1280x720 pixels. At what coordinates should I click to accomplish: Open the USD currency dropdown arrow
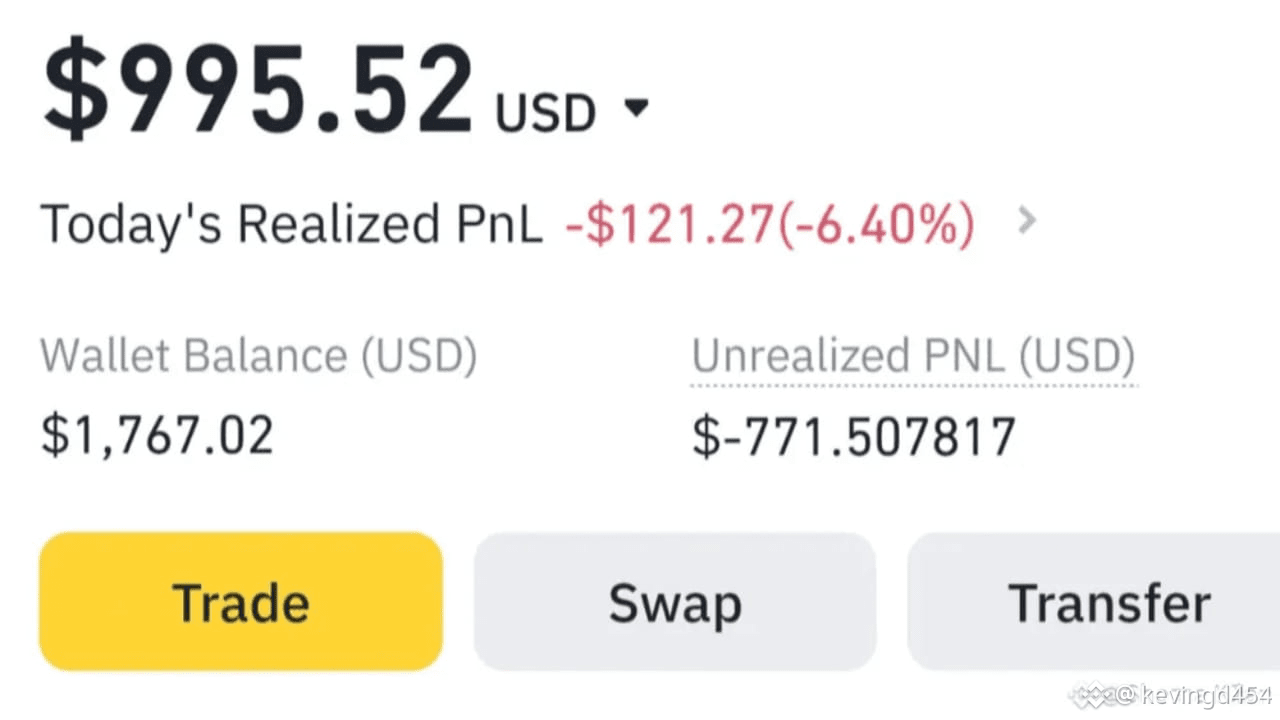coord(636,107)
